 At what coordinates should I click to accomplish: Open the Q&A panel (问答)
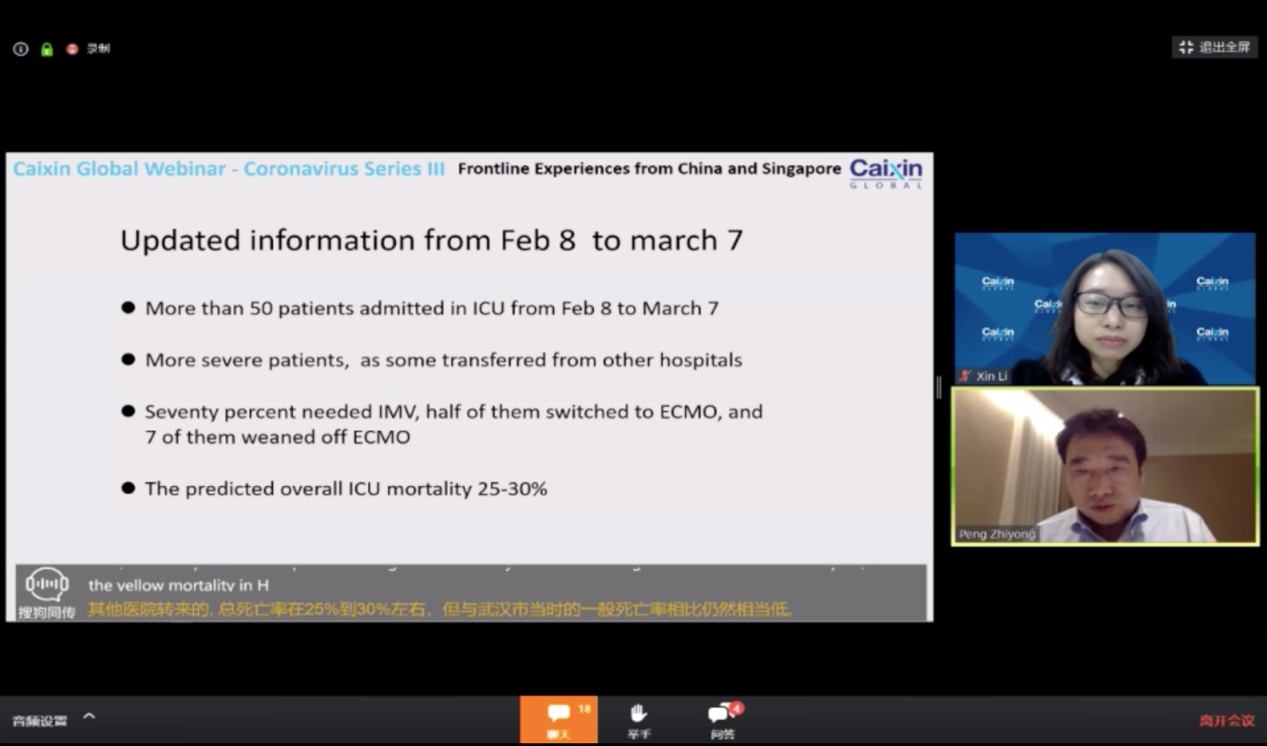coord(722,719)
